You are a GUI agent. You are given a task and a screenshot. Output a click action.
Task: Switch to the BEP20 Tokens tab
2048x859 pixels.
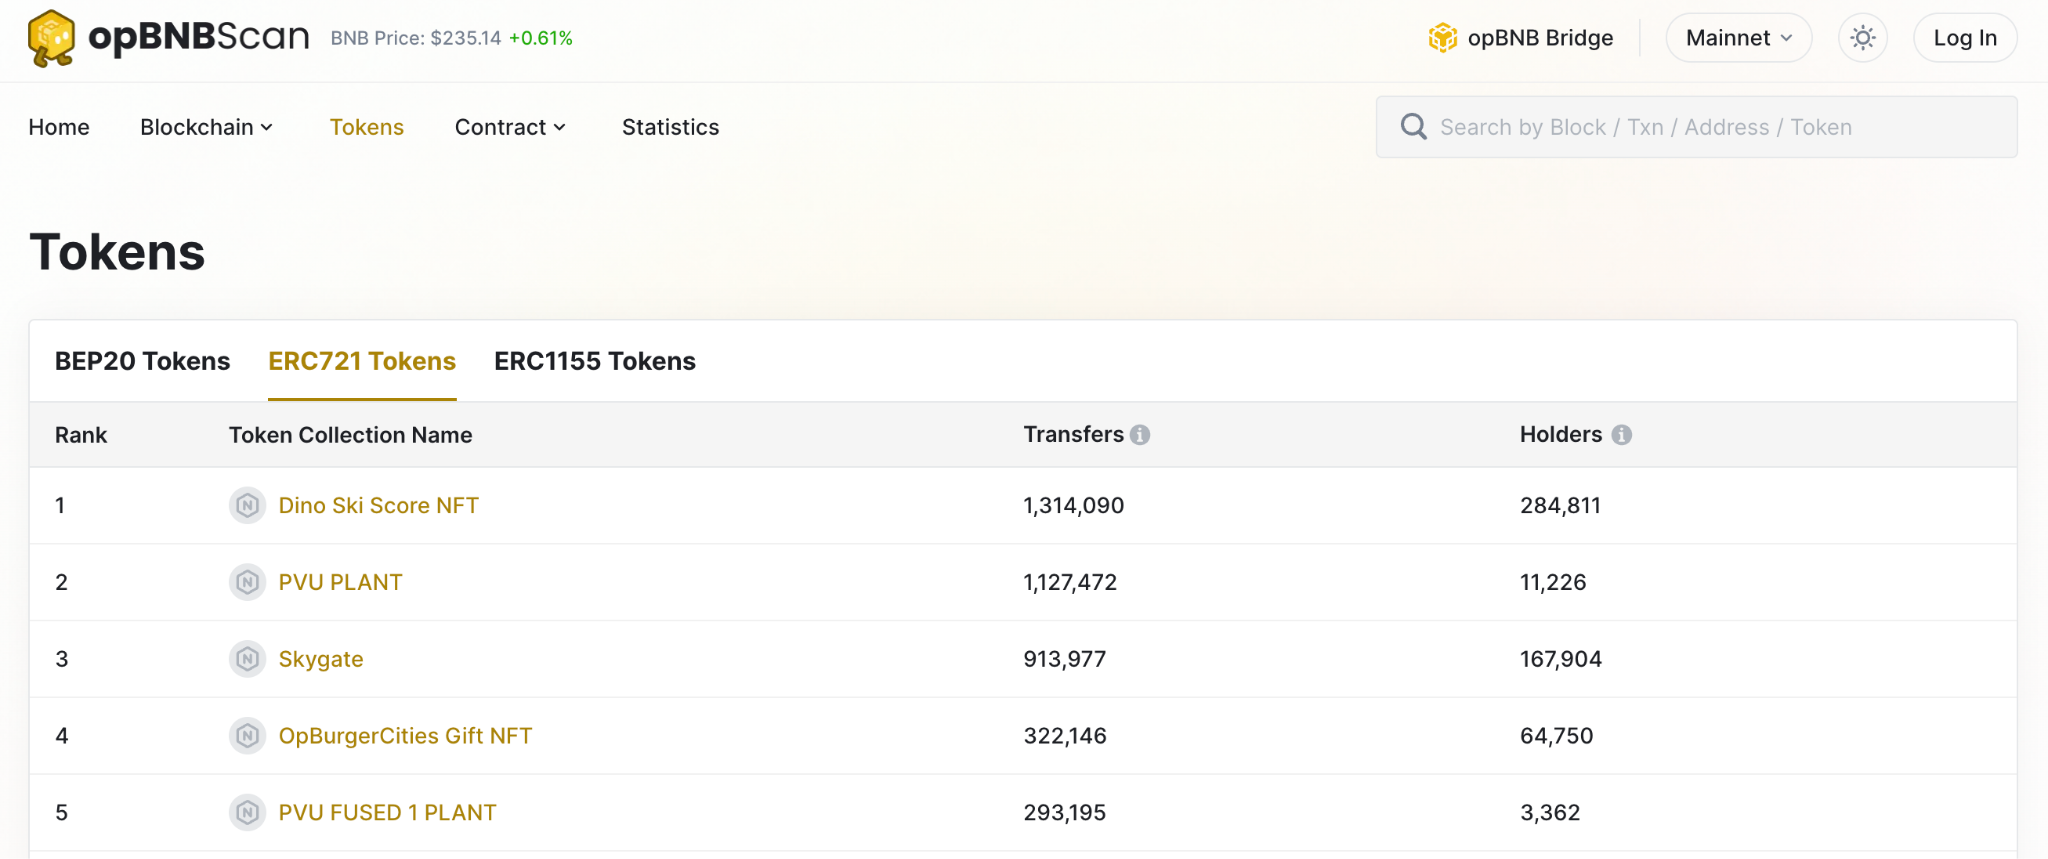[x=142, y=361]
